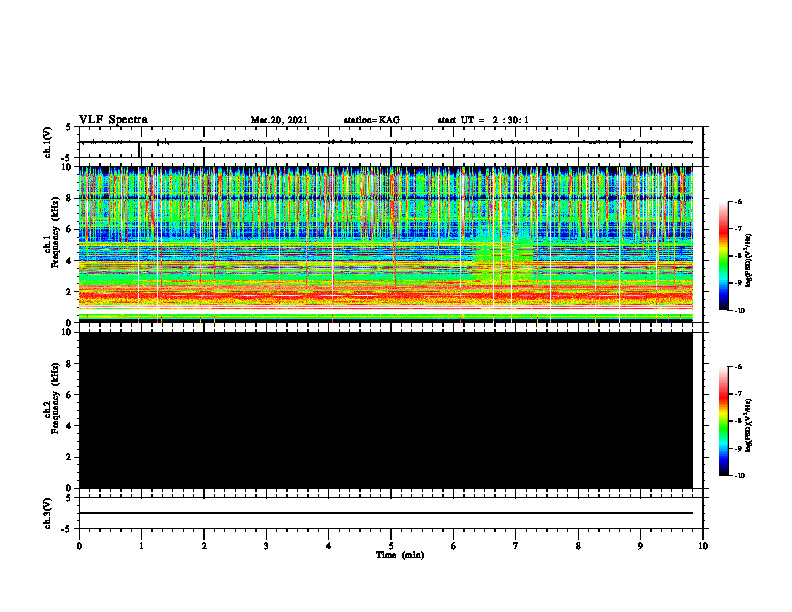792x612 pixels.
Task: Click the "-6" tick on ch.2 color bar
Action: point(738,367)
